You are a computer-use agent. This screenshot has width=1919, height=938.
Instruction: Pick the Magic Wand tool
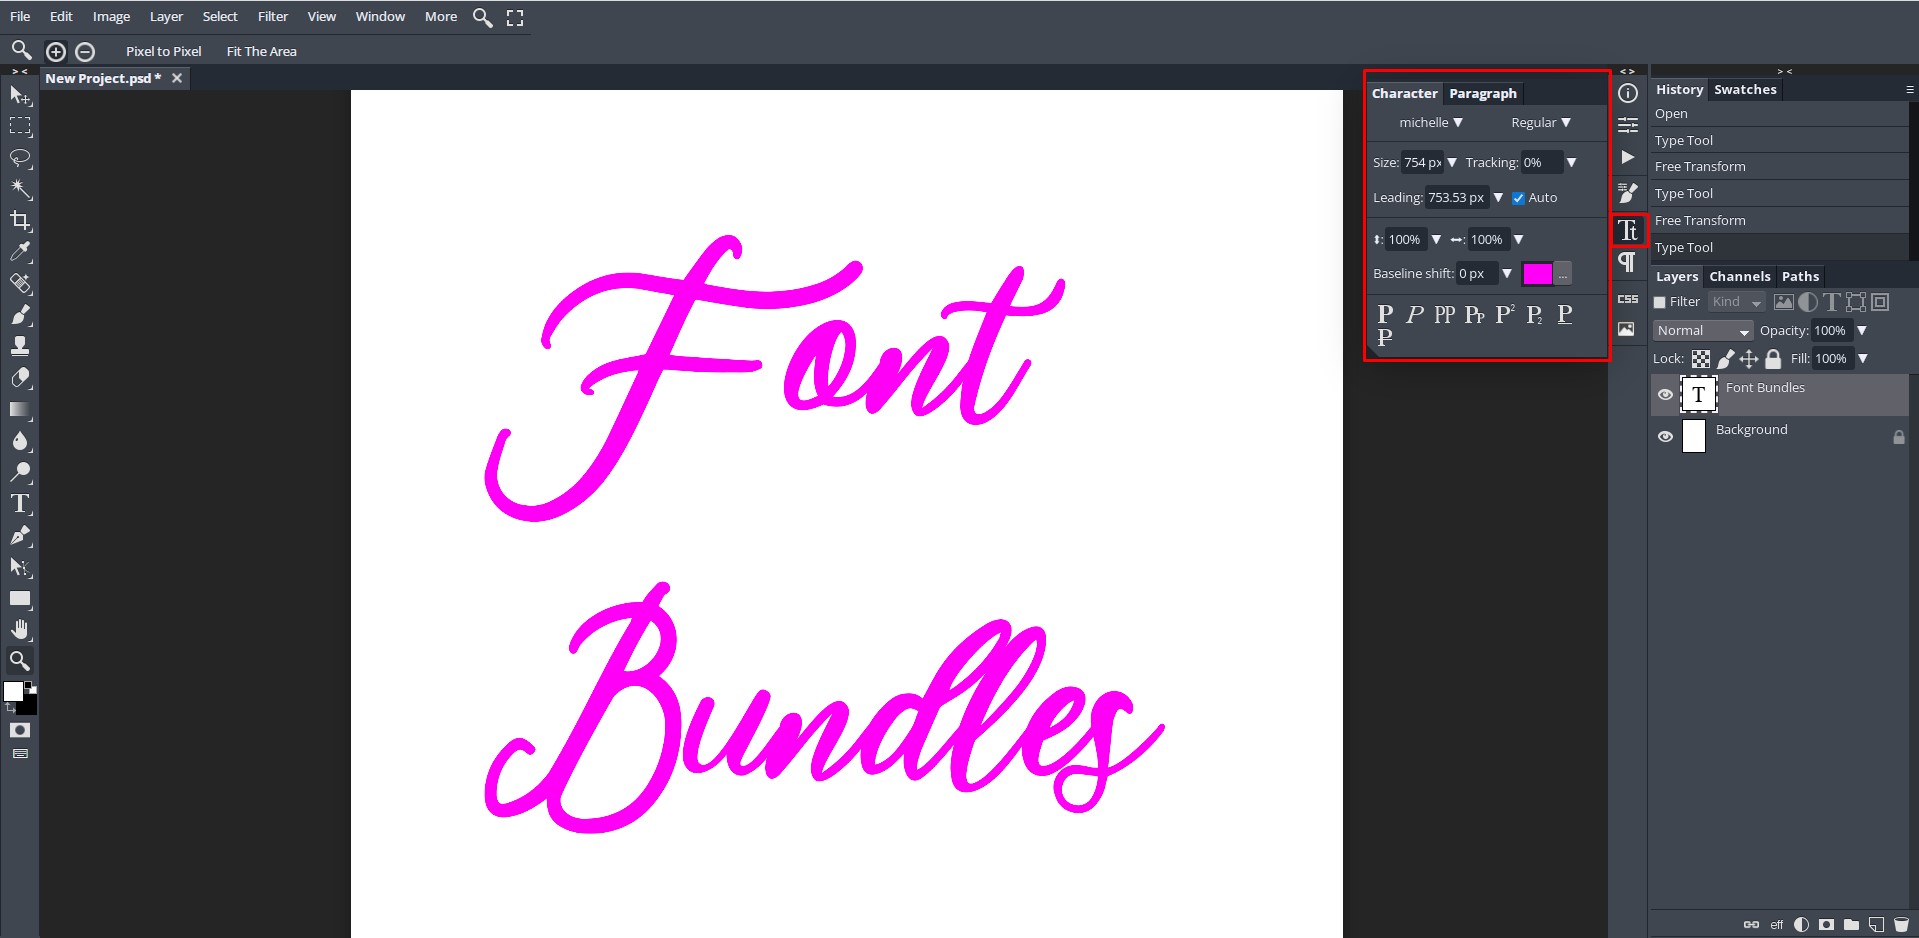(20, 189)
